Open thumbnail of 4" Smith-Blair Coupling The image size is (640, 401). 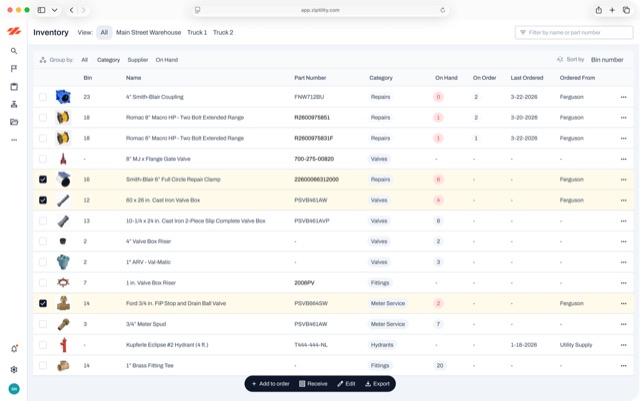coord(63,97)
